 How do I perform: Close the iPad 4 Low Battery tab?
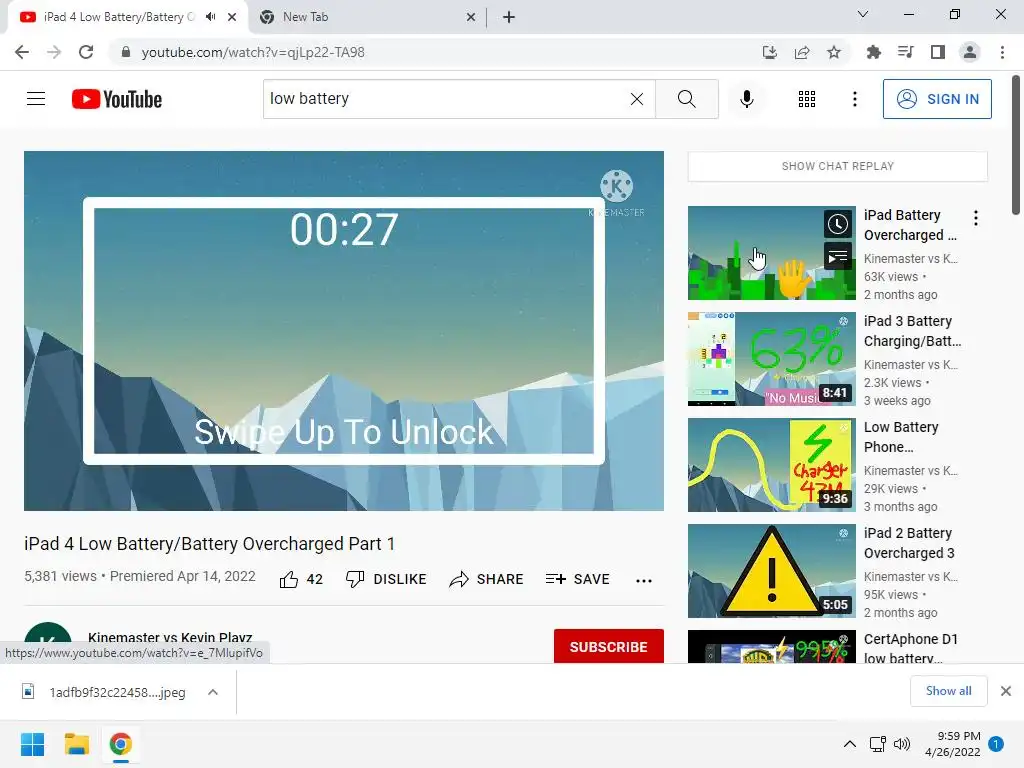[x=232, y=17]
